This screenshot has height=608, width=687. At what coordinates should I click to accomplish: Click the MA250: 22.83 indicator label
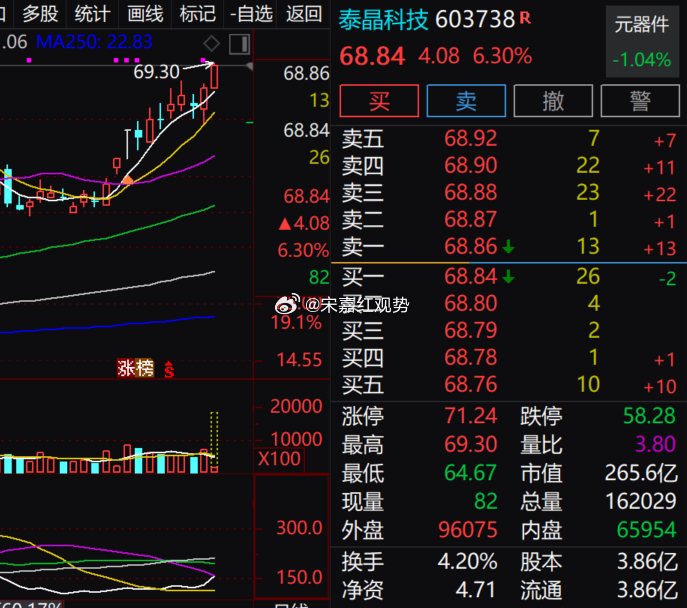94,42
